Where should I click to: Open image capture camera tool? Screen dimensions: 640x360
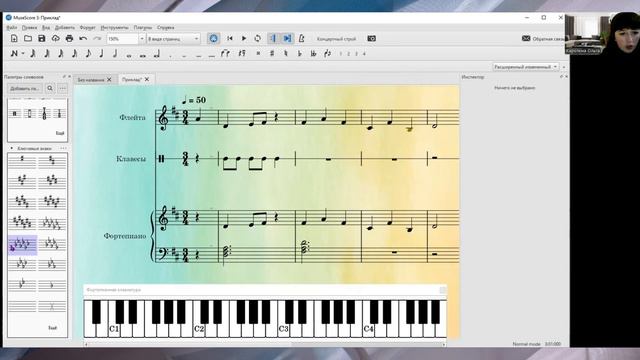371,39
